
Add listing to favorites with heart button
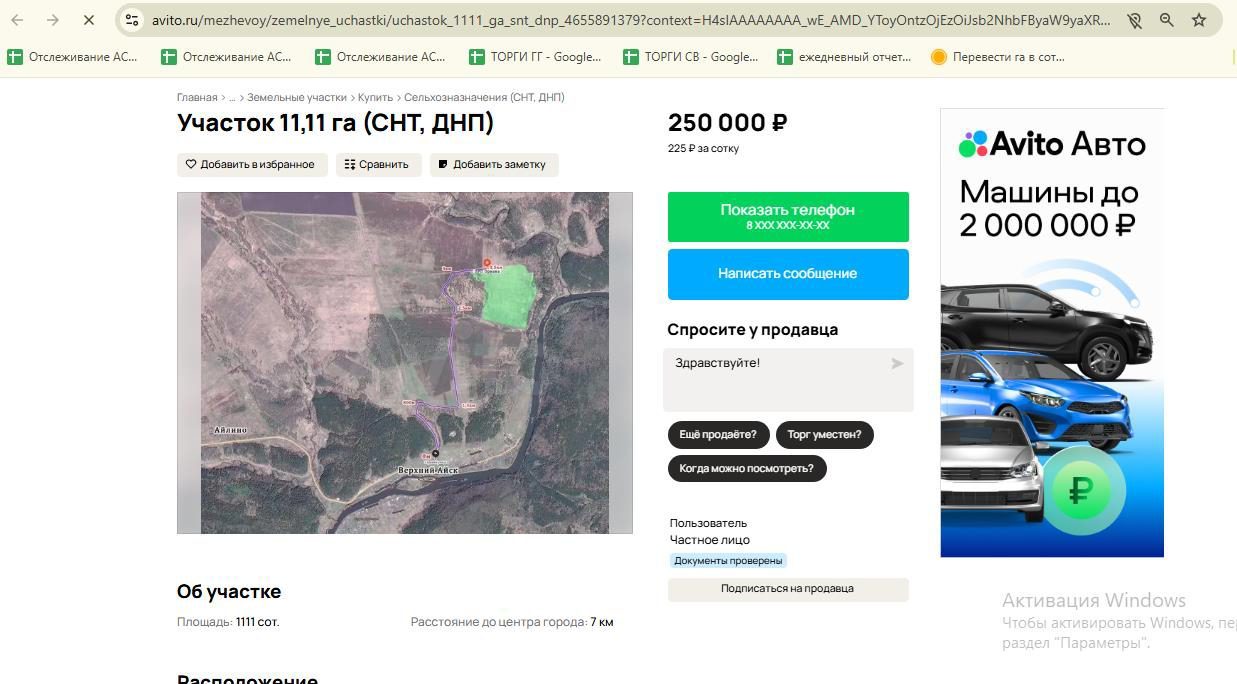[x=252, y=164]
